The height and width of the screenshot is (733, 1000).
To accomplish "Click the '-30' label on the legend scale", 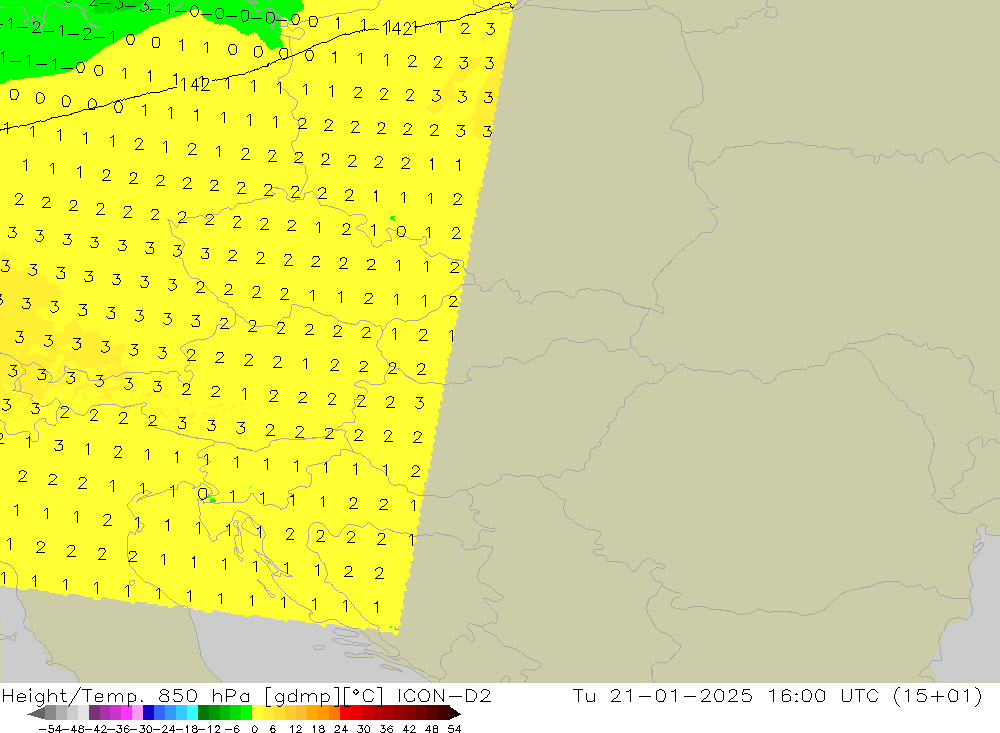I will 142,729.
